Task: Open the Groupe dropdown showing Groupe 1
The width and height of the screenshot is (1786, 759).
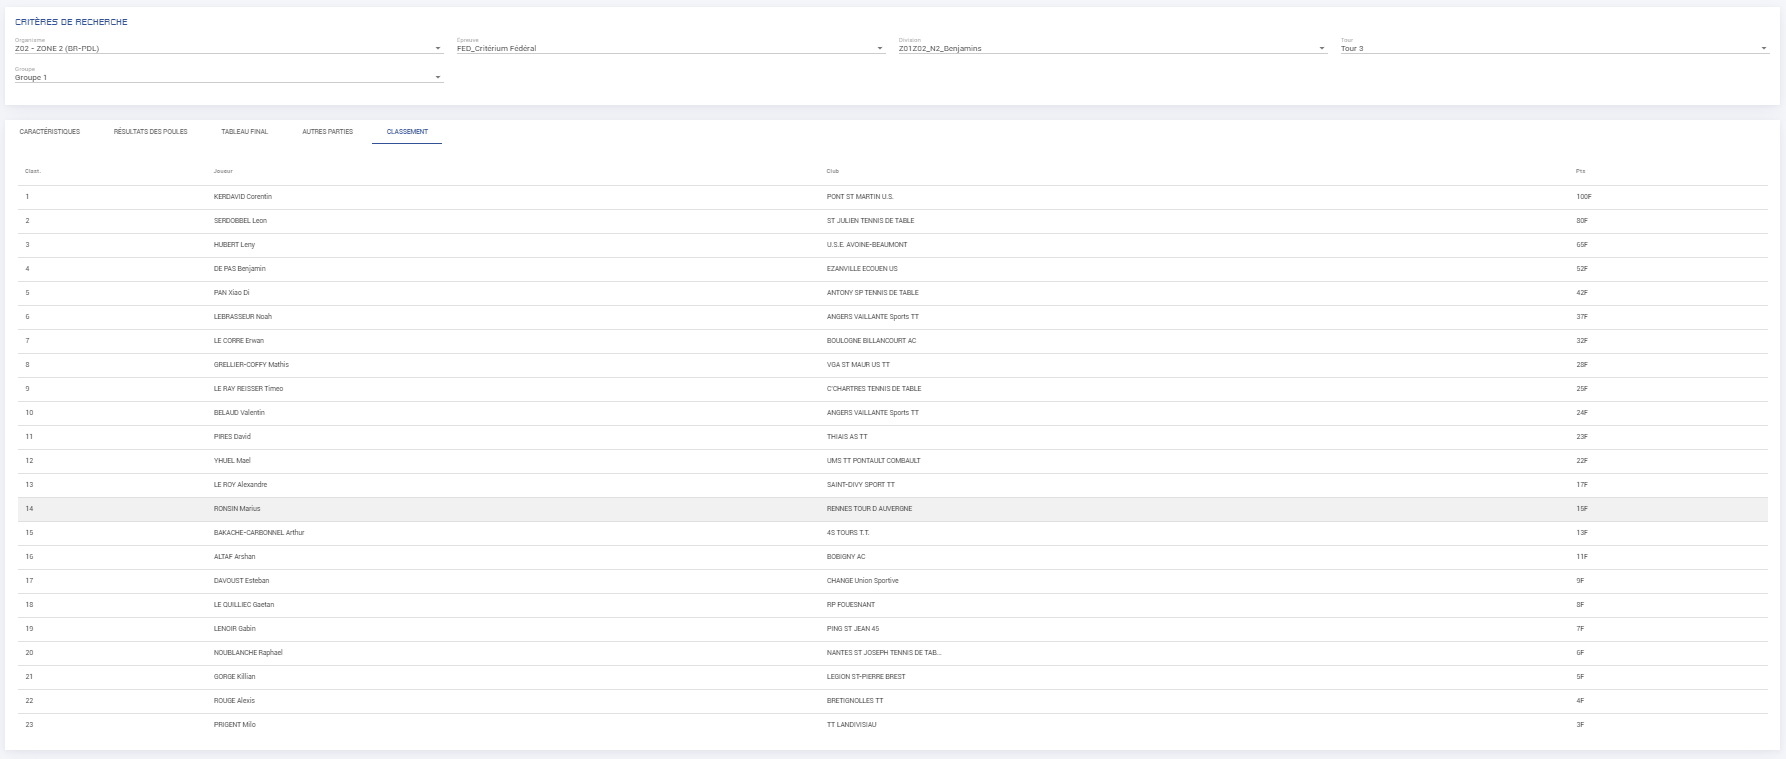Action: tap(228, 77)
